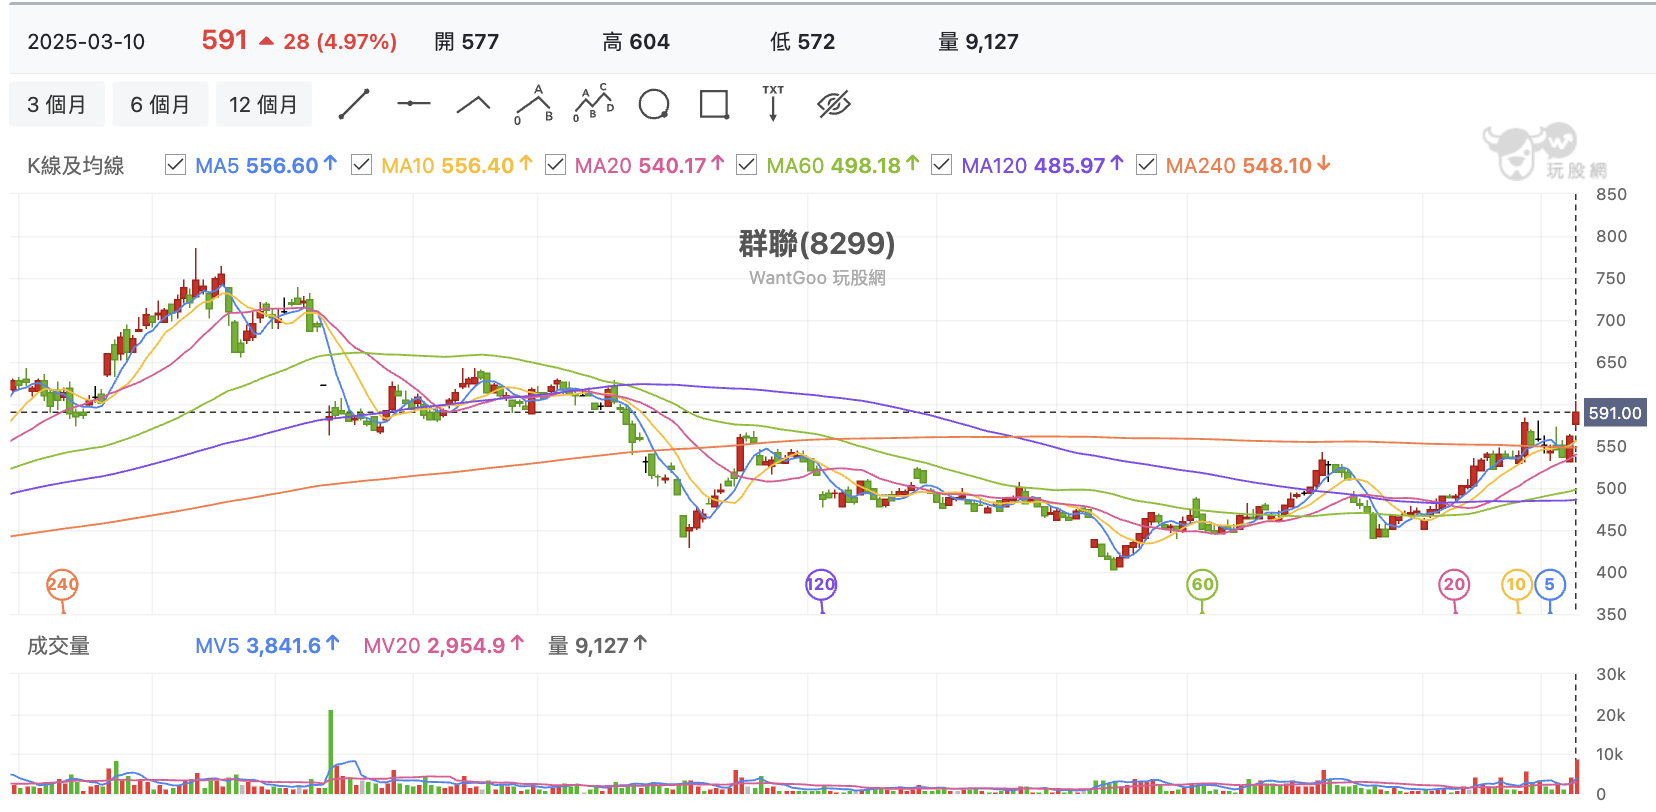Image resolution: width=1656 pixels, height=812 pixels.
Task: Click the 成交量 panel heading
Action: tap(58, 646)
